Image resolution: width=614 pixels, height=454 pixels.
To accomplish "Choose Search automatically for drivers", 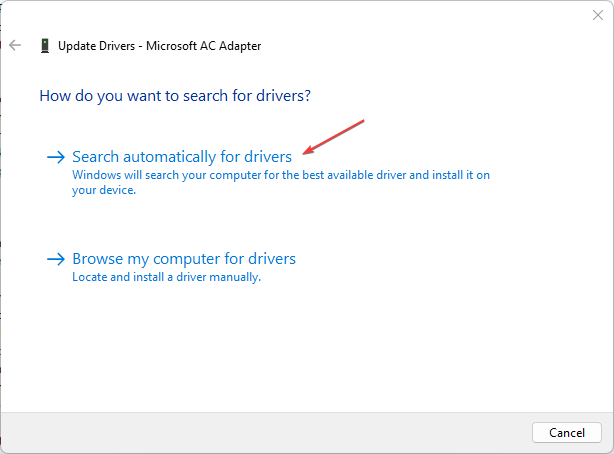I will point(182,157).
